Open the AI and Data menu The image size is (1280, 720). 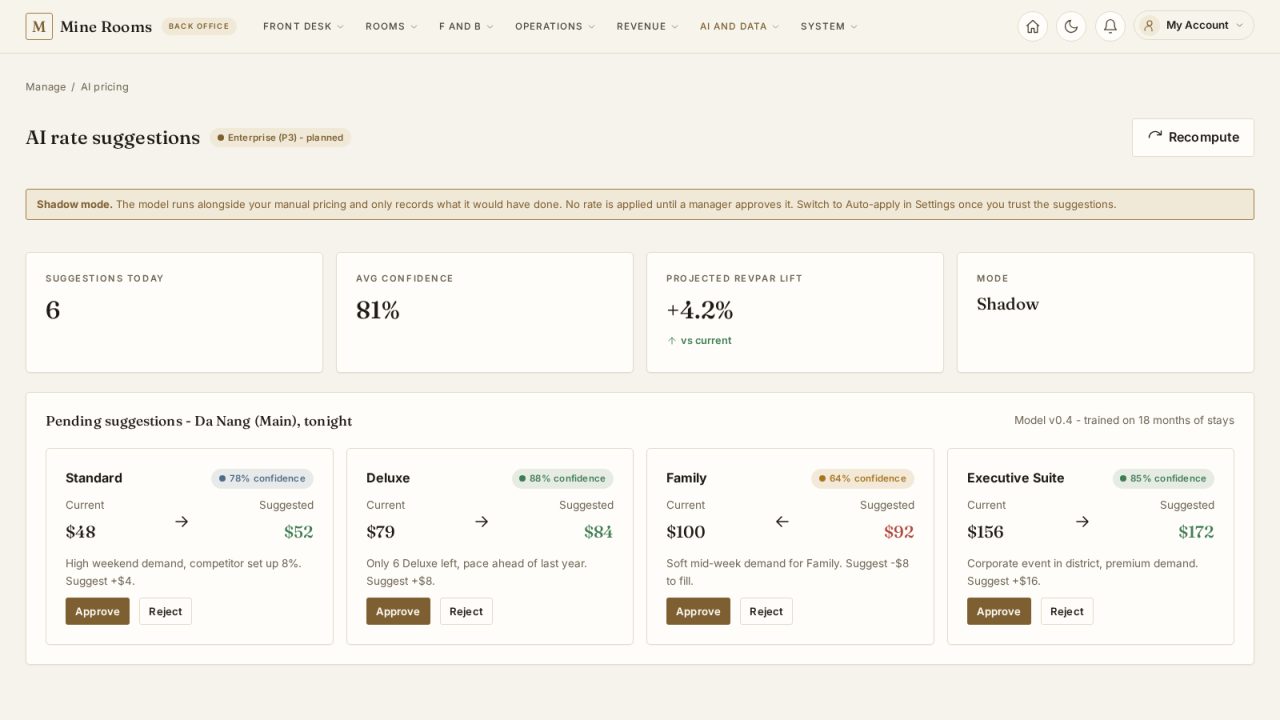pyautogui.click(x=740, y=27)
